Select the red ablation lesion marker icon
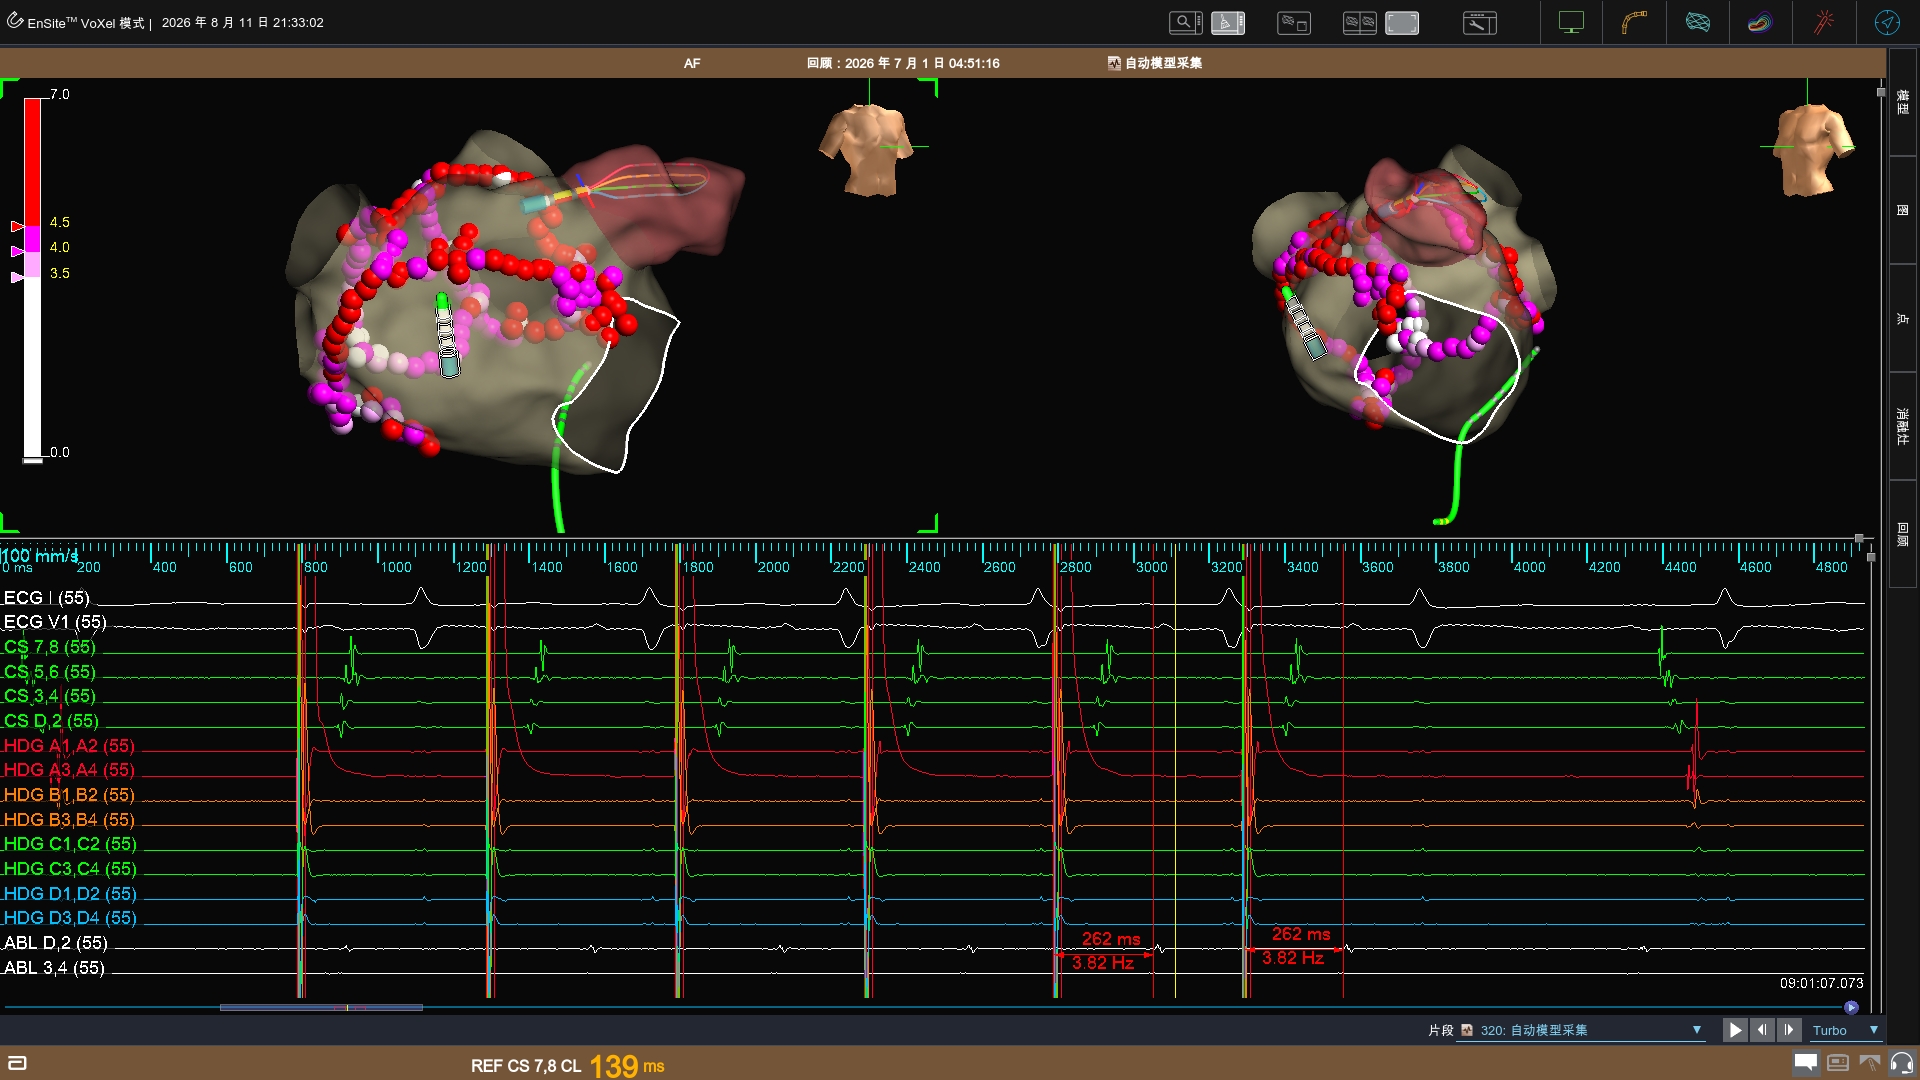Image resolution: width=1920 pixels, height=1080 pixels. pos(1824,22)
